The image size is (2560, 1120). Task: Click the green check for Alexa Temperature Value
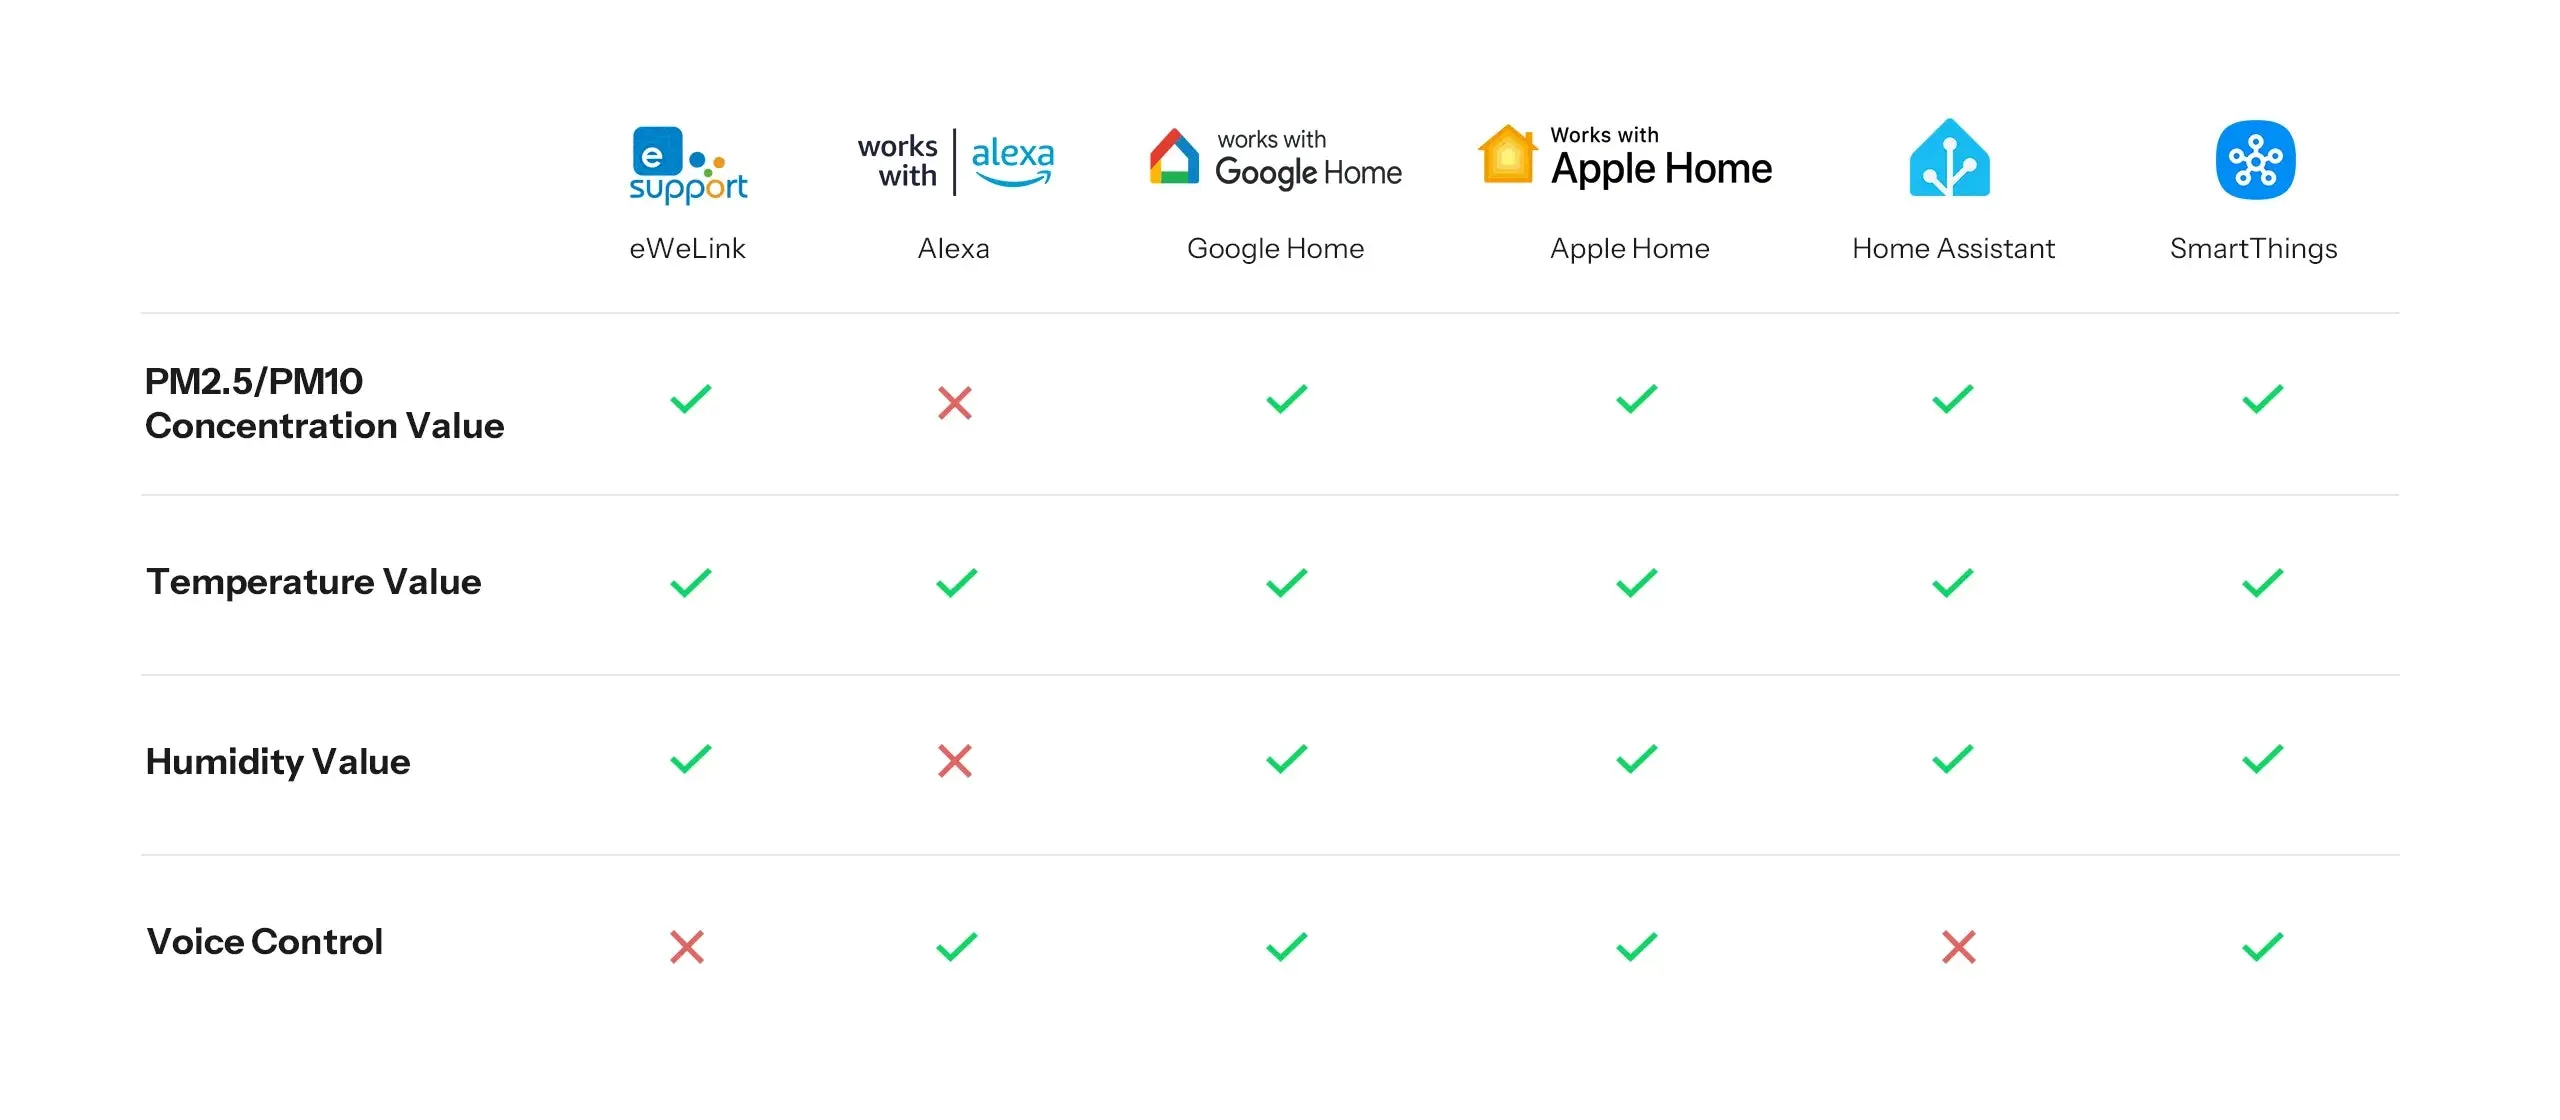click(x=956, y=582)
